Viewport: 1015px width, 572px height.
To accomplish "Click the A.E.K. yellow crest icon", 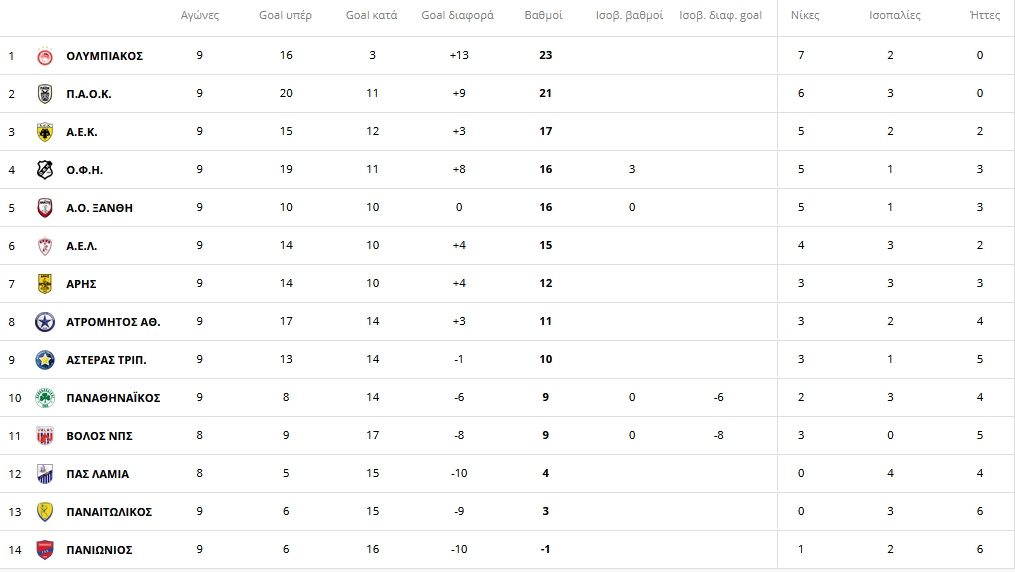I will tap(44, 132).
